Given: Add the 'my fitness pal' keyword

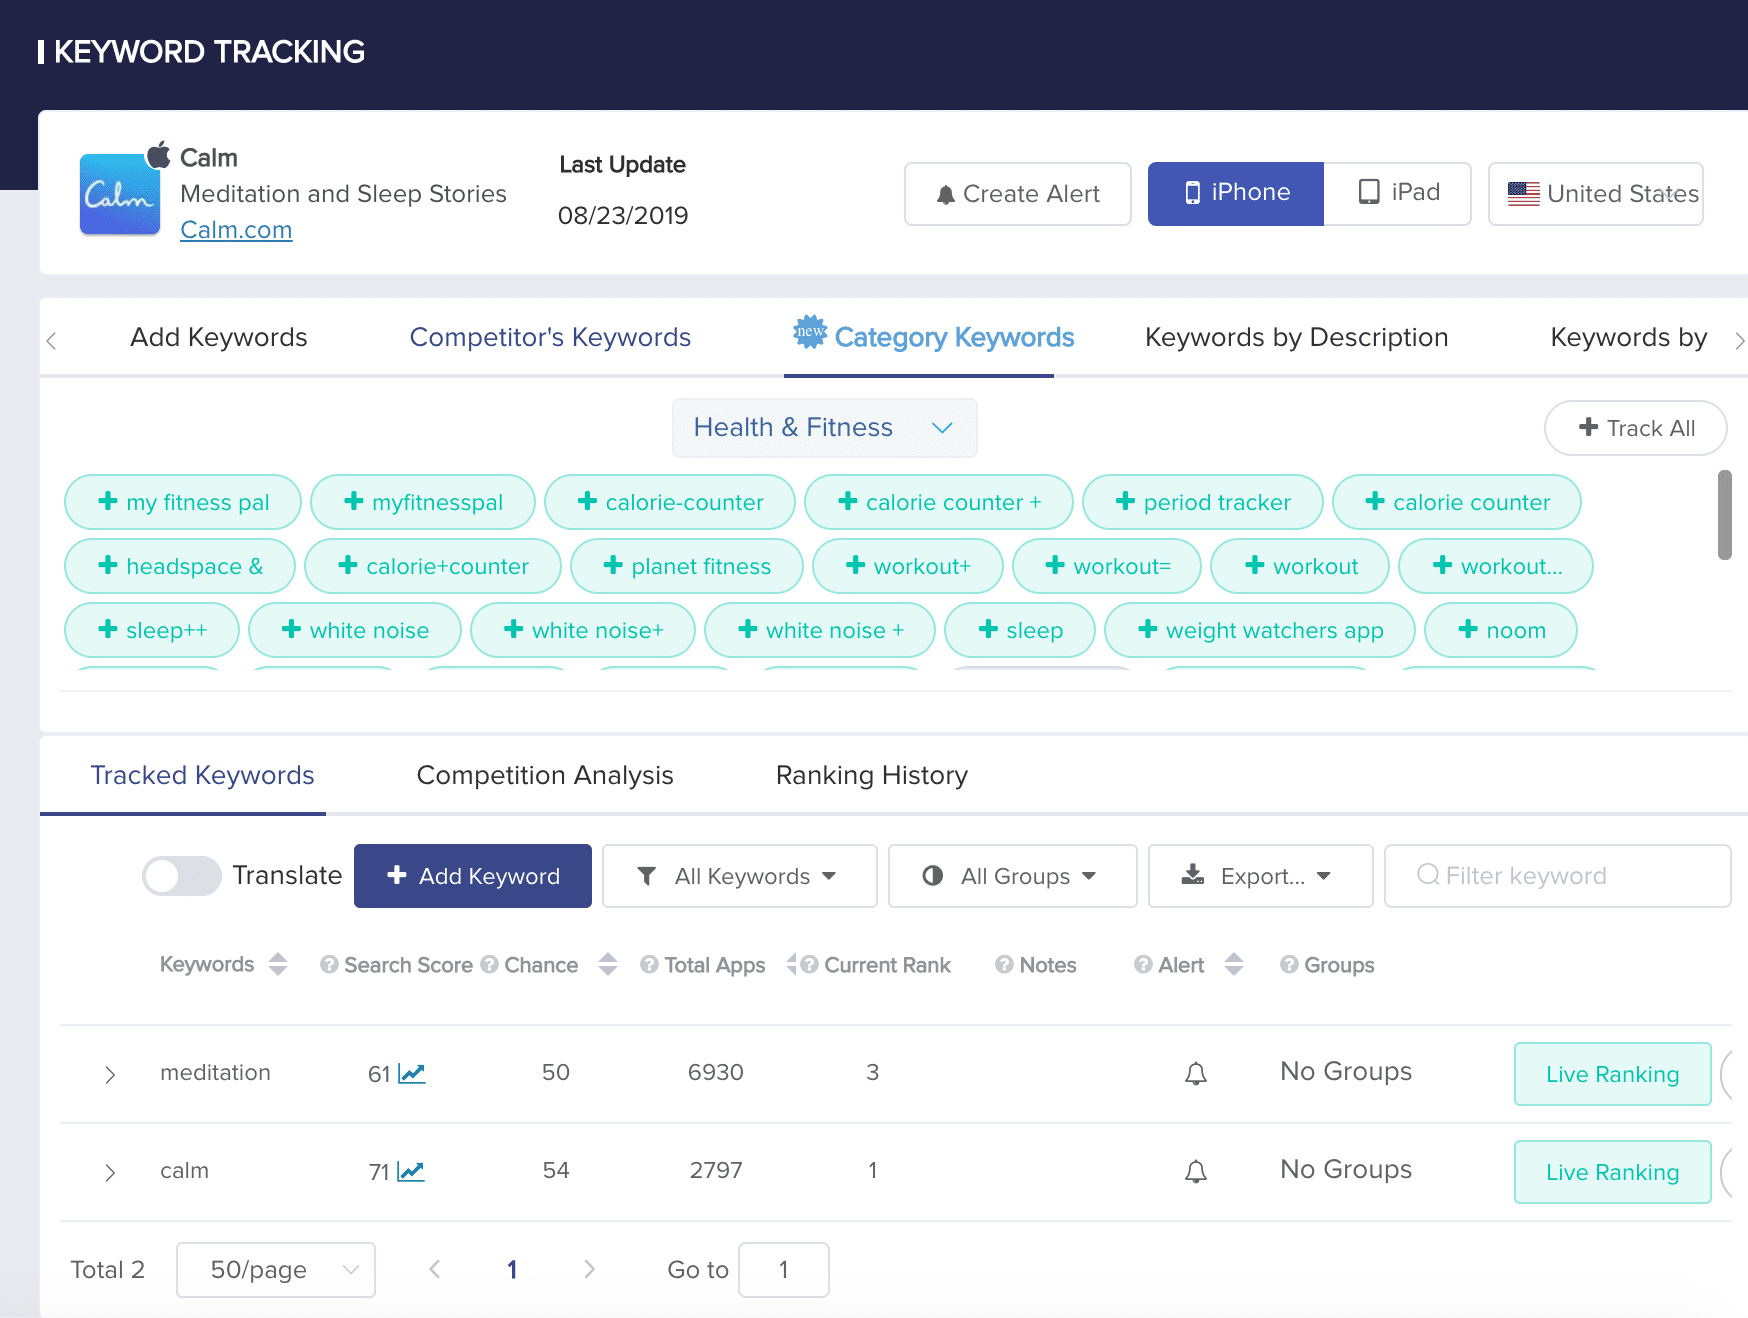Looking at the screenshot, I should click(x=183, y=502).
